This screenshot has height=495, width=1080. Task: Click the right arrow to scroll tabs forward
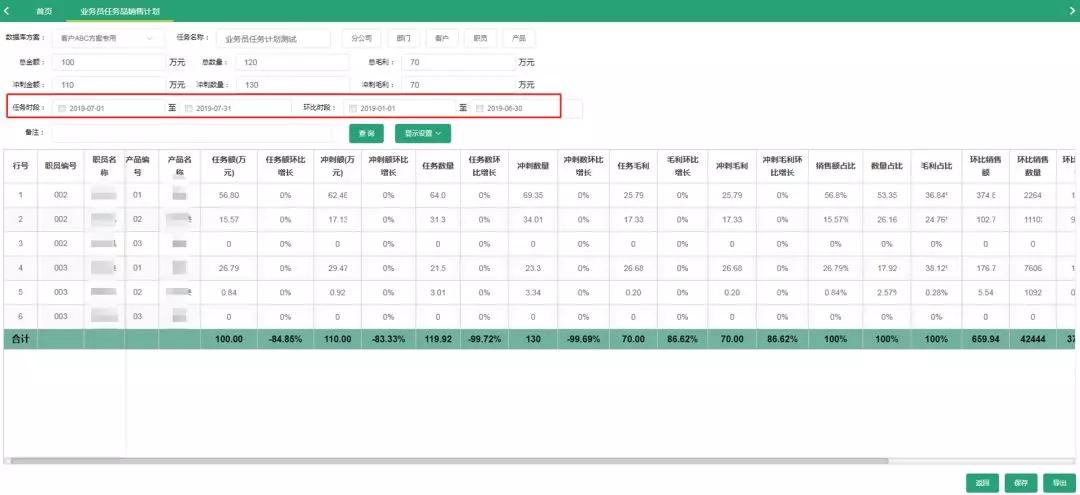click(1071, 10)
